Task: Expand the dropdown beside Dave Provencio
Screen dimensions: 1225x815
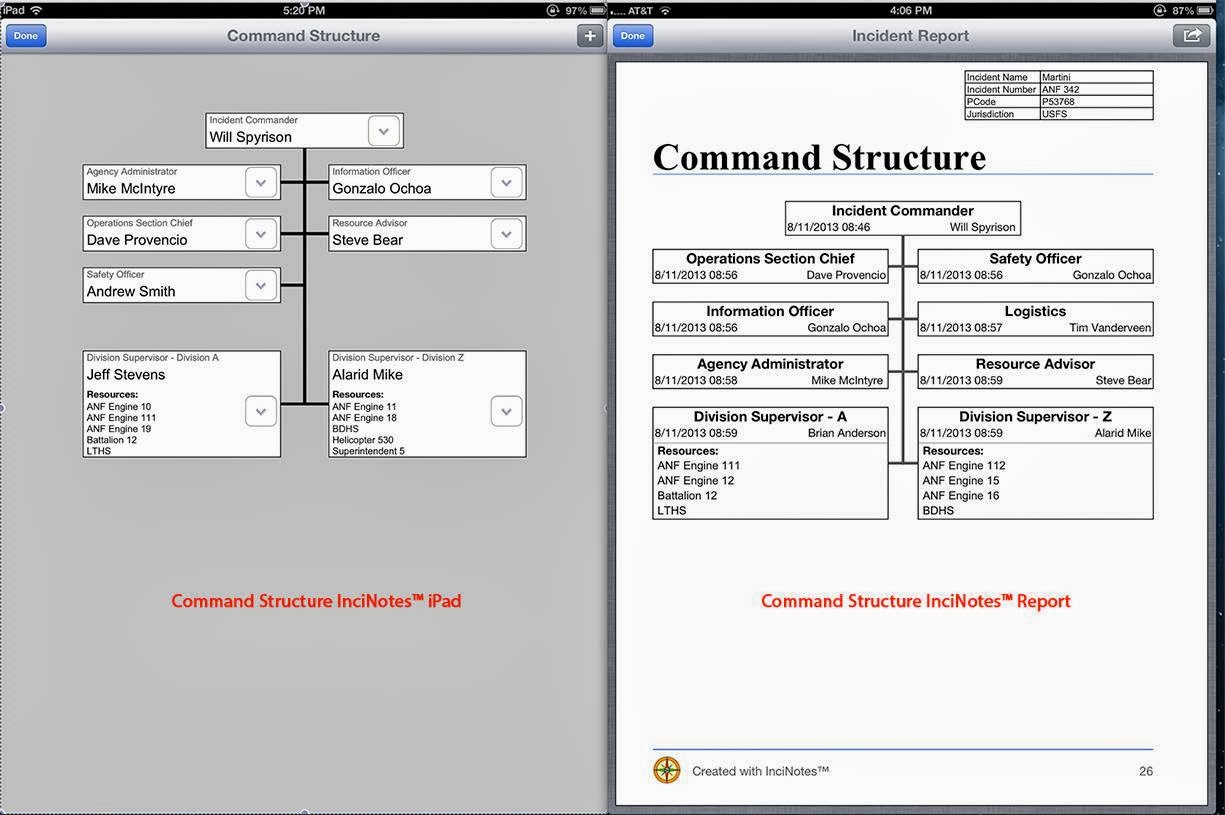Action: (260, 233)
